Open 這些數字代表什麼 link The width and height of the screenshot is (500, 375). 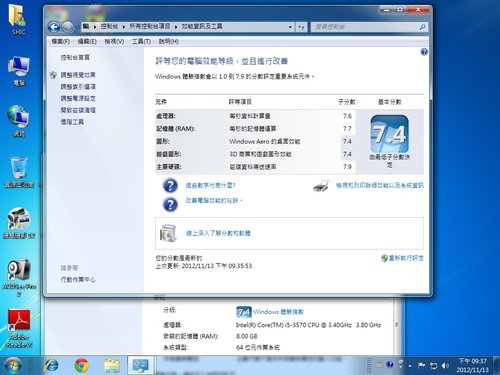(210, 185)
